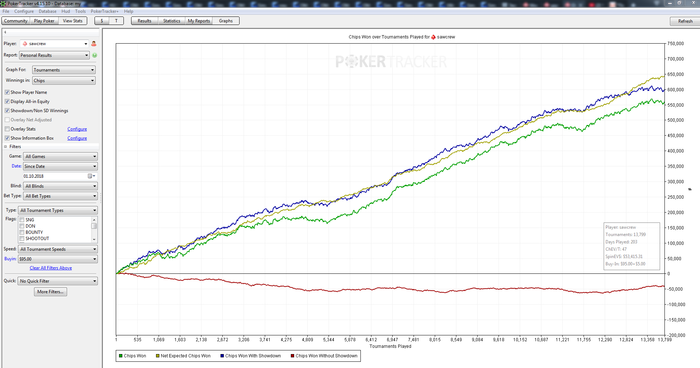Click Configure link beside Overlay Stats
Image resolution: width=700 pixels, height=368 pixels.
77,129
